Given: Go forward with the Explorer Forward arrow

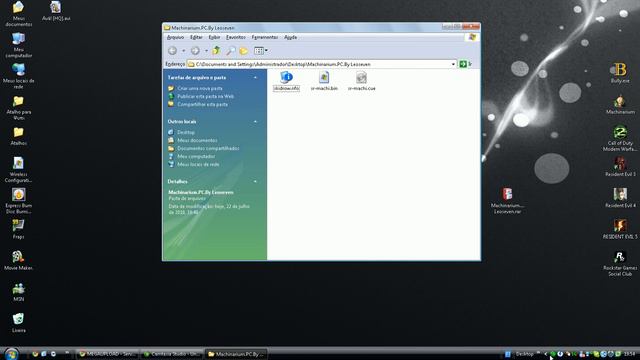Looking at the screenshot, I should point(195,51).
